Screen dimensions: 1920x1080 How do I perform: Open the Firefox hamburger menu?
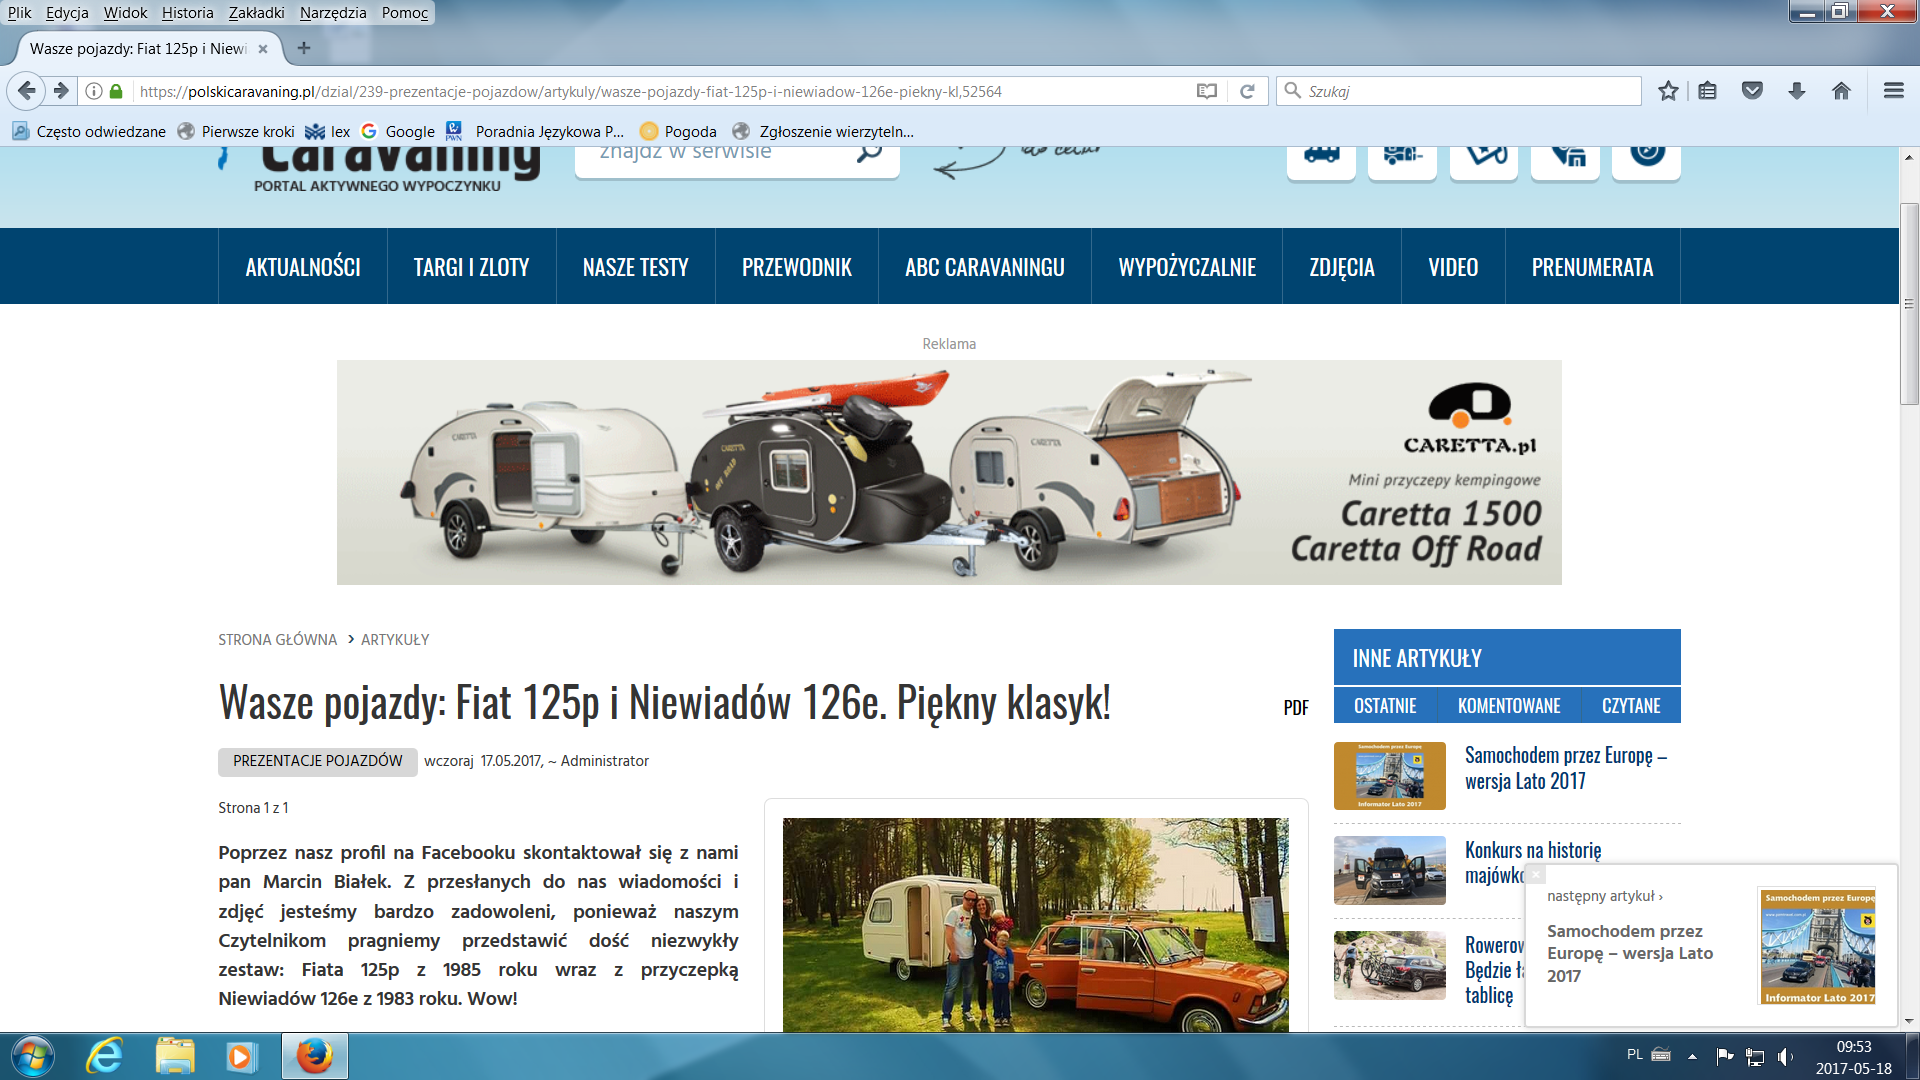click(x=1893, y=91)
